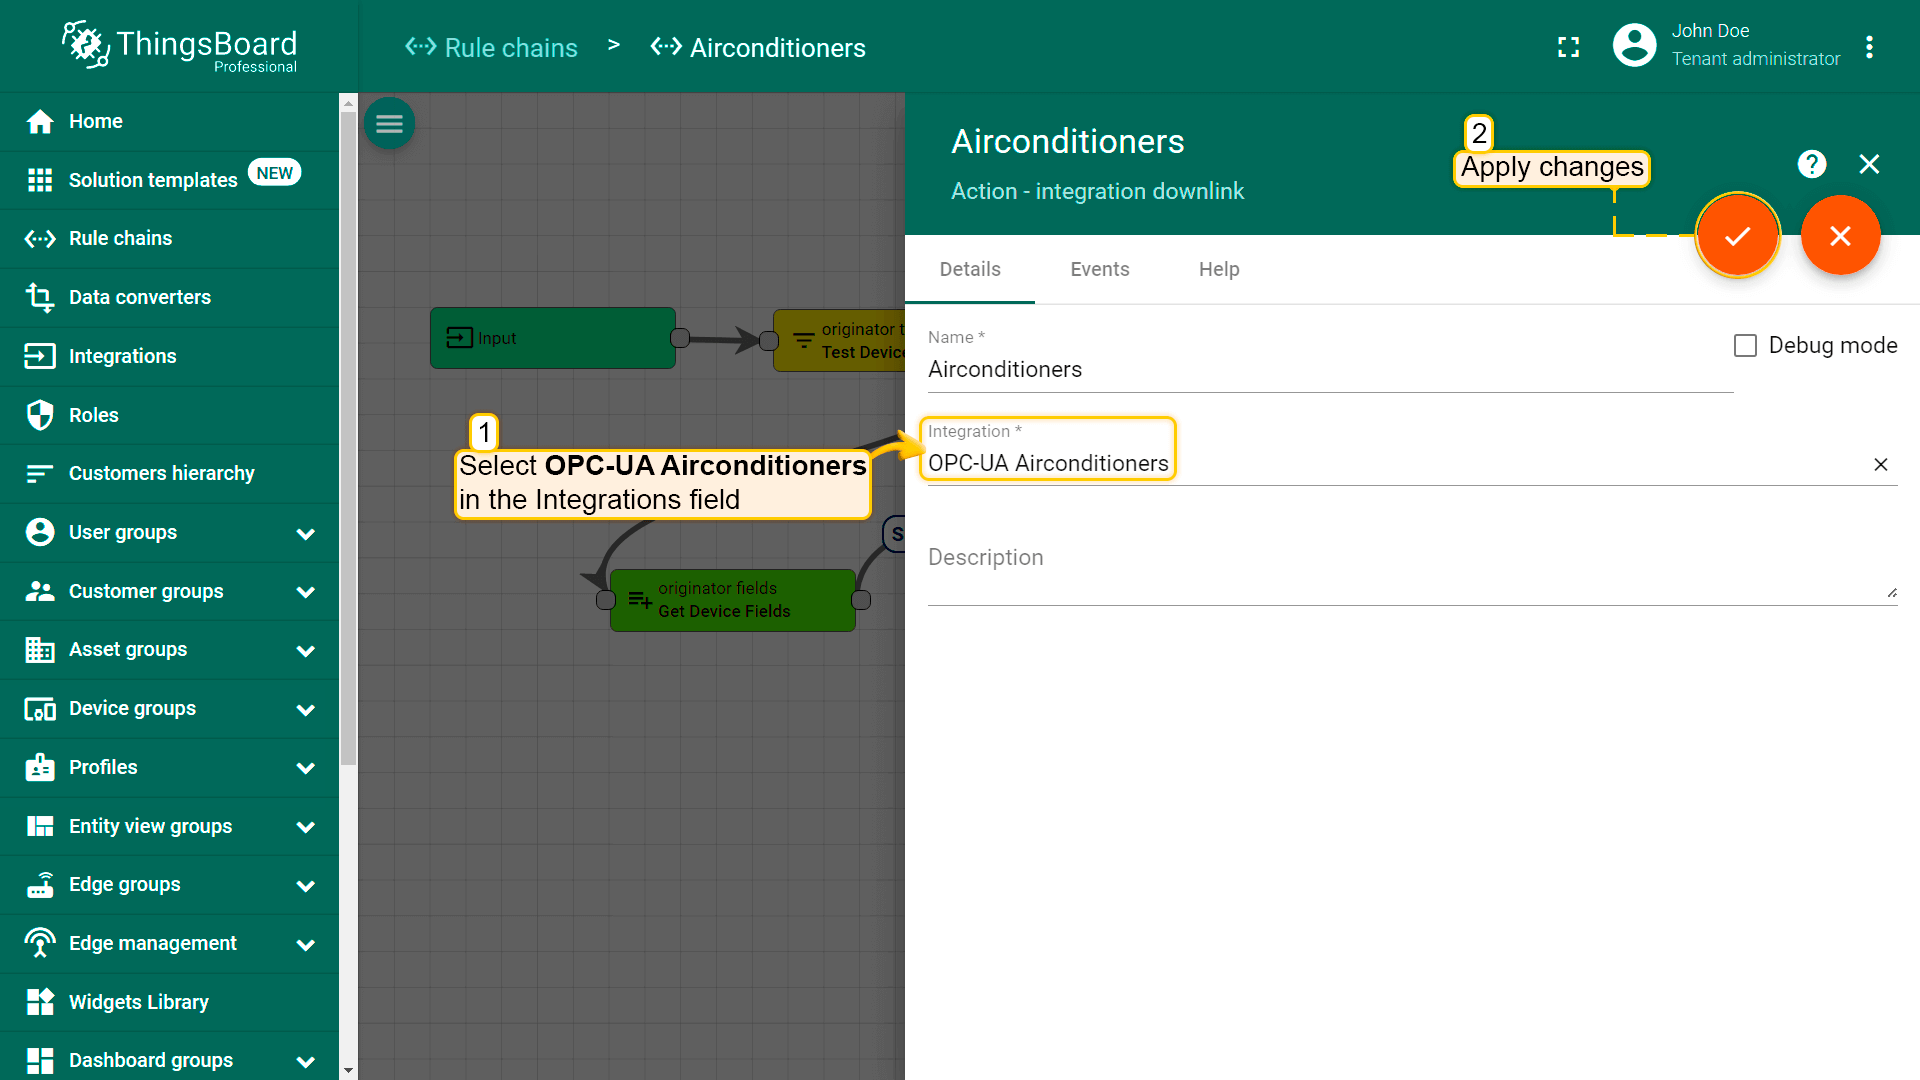
Task: Click the John Doe user avatar
Action: click(x=1635, y=45)
